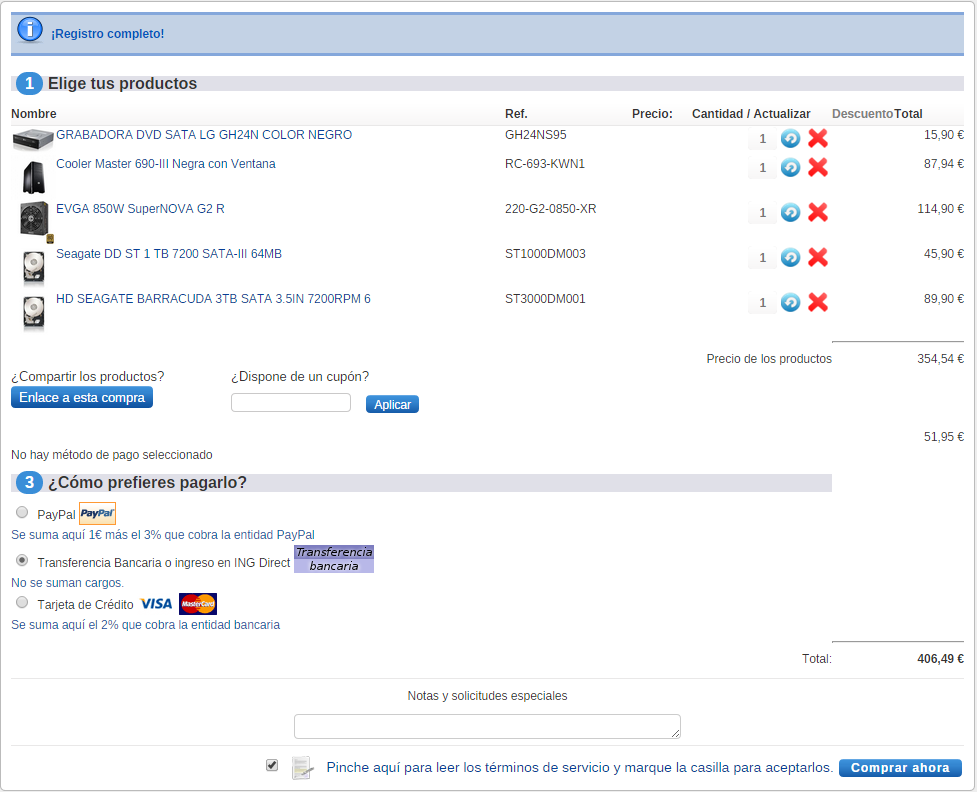Focus the coupon code input field
Image resolution: width=977 pixels, height=792 pixels.
pos(291,403)
